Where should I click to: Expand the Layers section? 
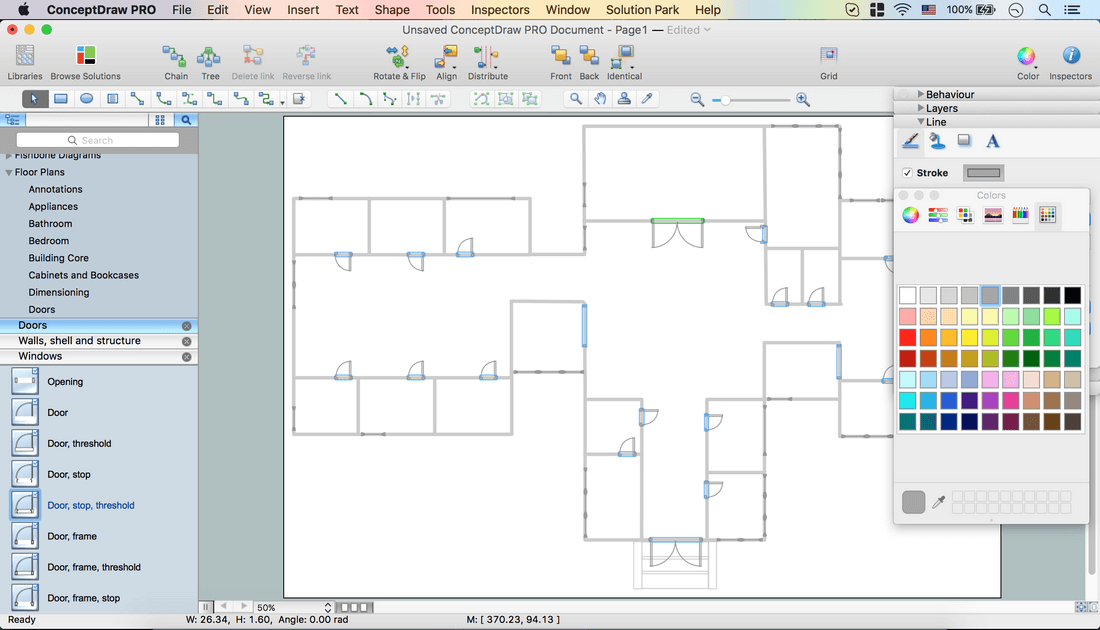tap(921, 108)
